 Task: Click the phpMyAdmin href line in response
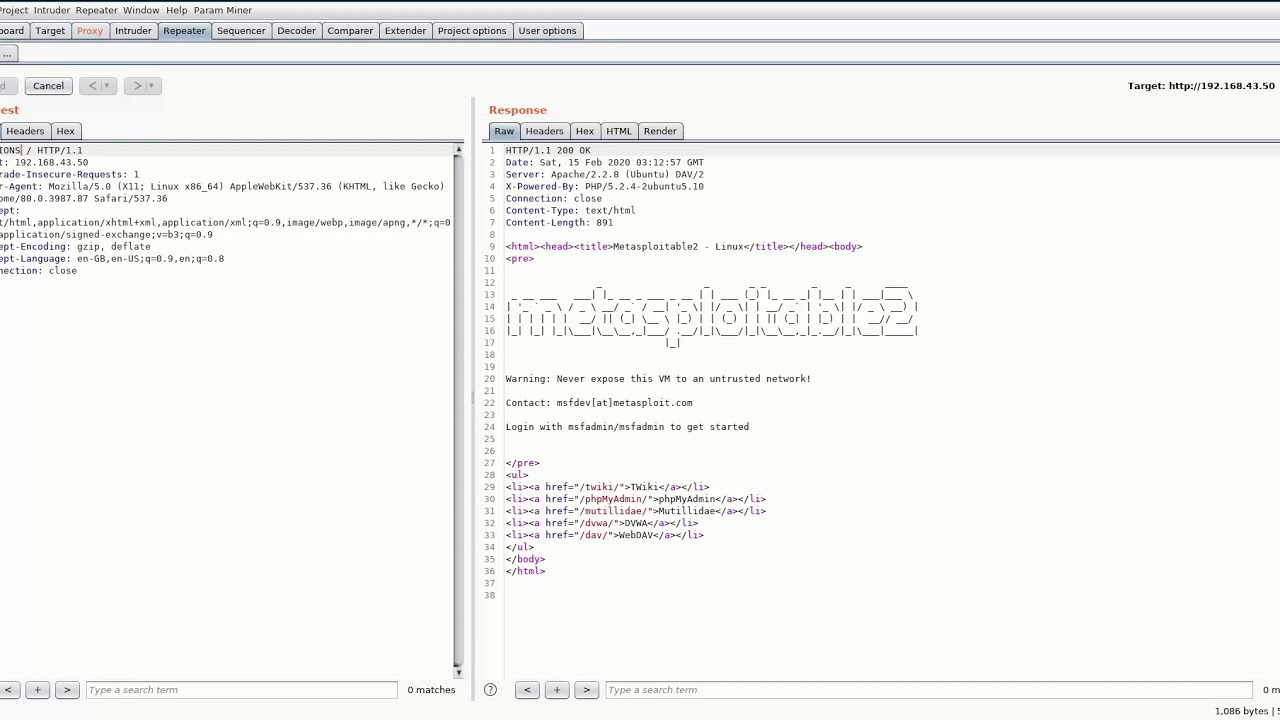click(635, 499)
